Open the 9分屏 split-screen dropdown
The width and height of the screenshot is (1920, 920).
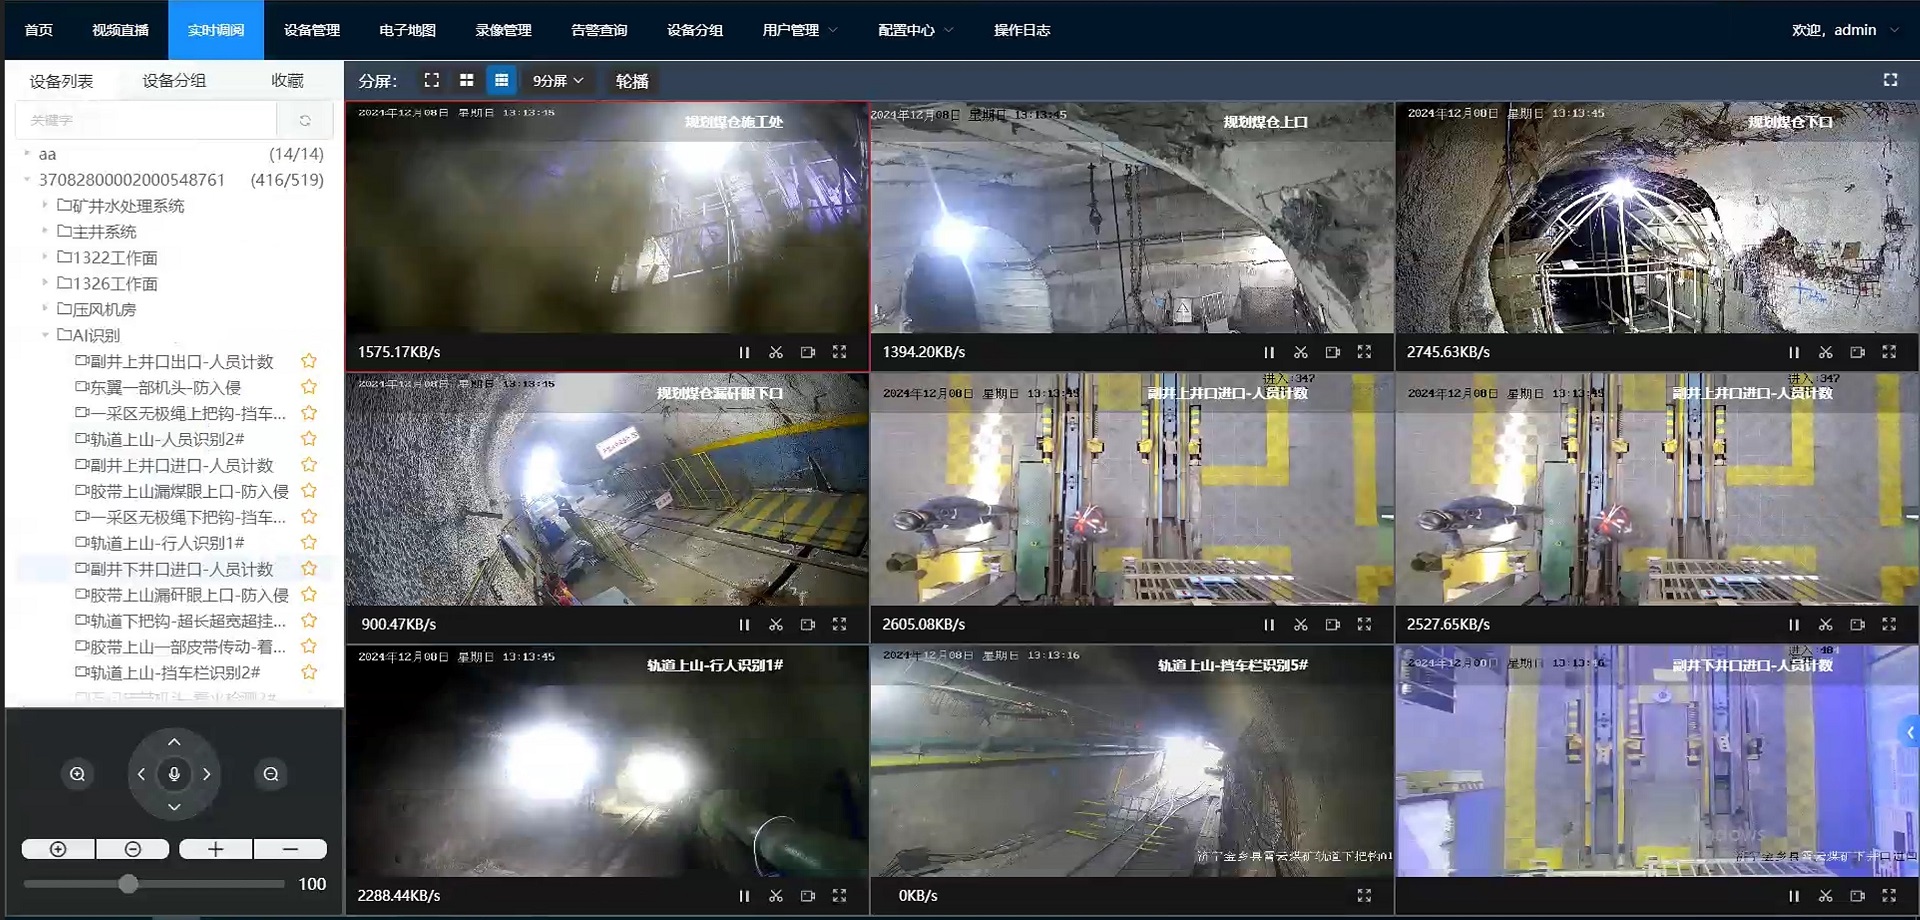point(558,80)
